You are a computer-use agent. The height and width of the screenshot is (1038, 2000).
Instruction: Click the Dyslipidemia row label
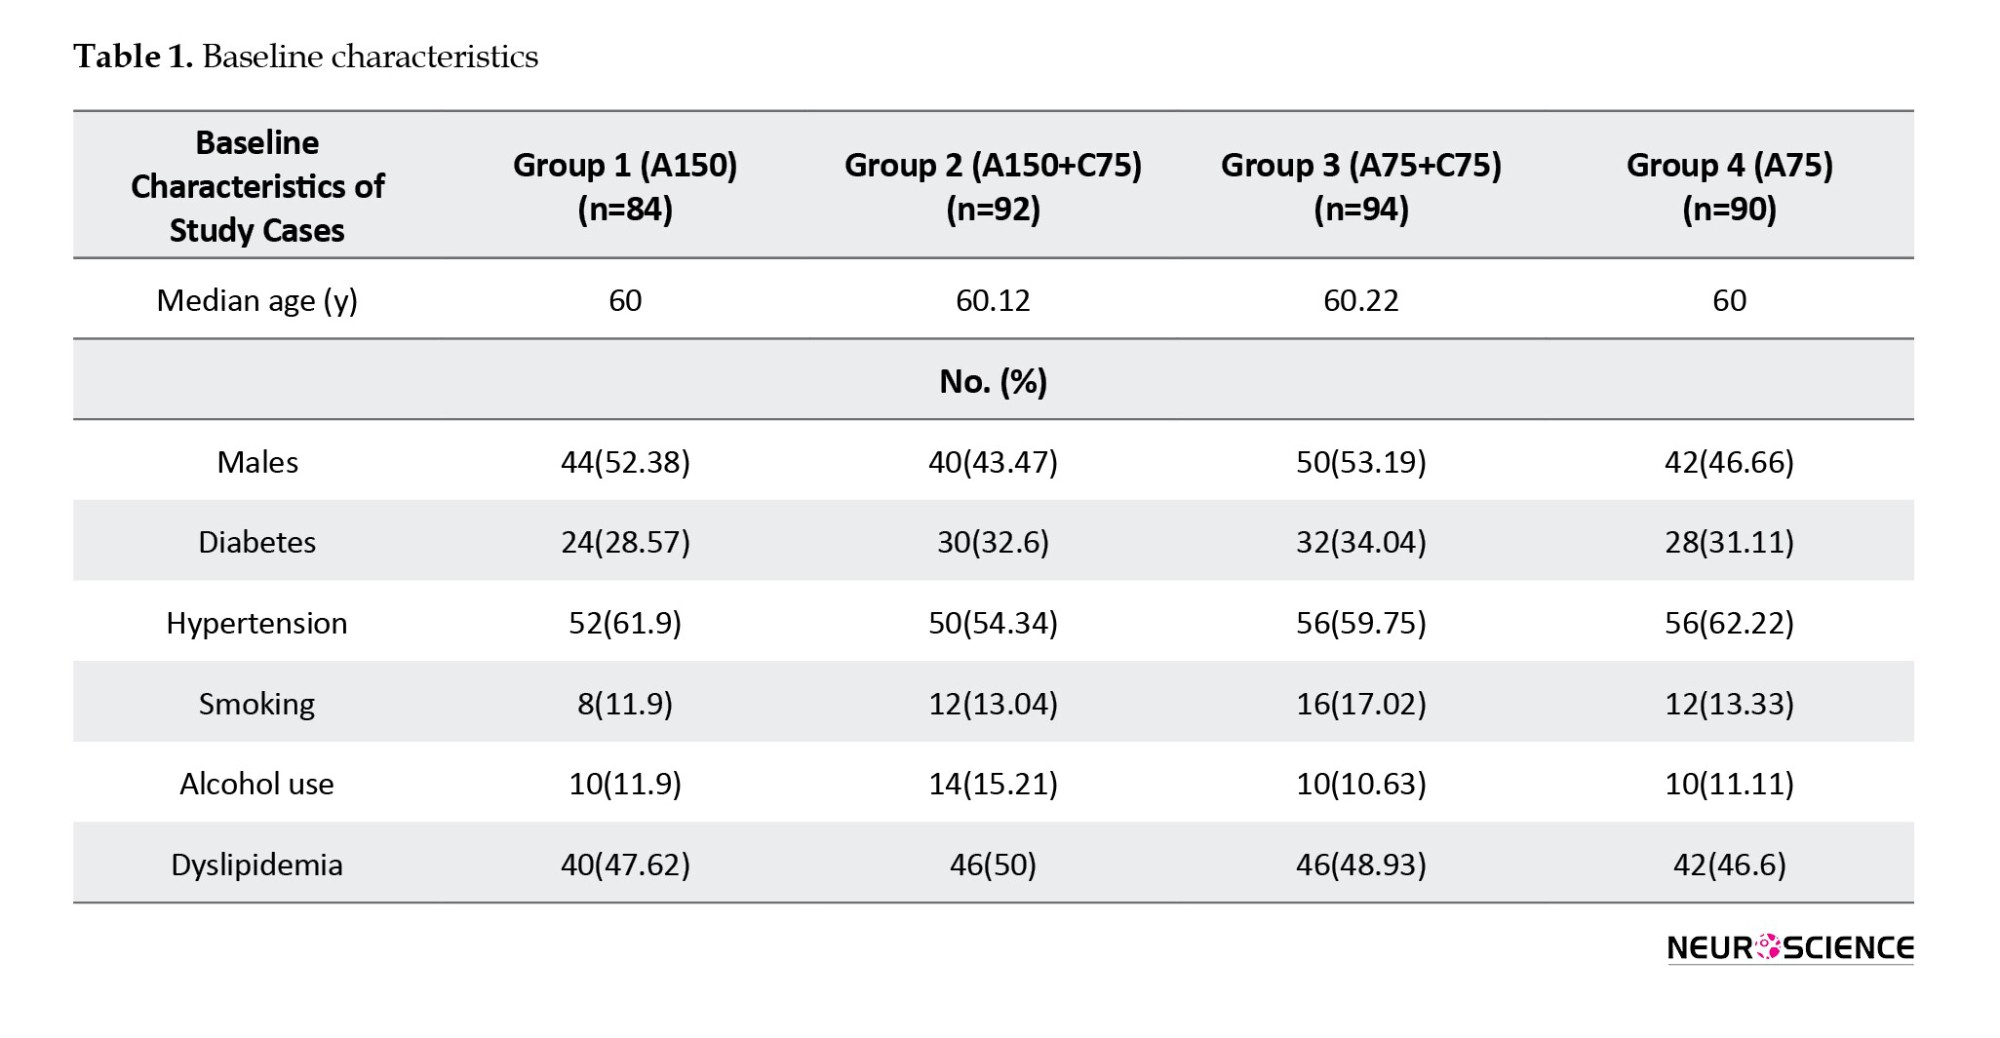(x=257, y=865)
